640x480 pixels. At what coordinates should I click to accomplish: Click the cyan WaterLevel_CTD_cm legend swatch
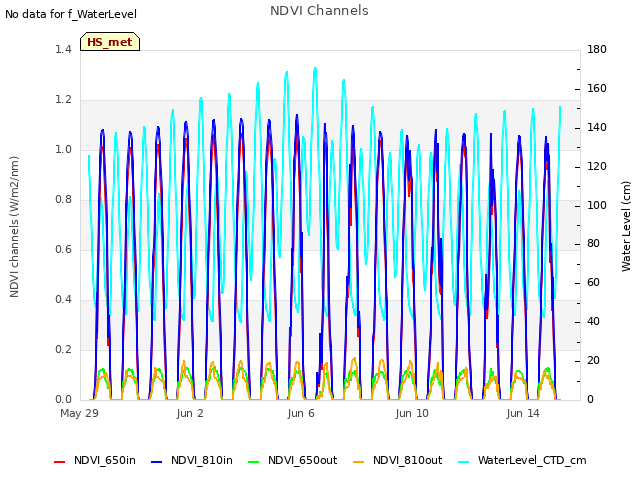tap(463, 462)
